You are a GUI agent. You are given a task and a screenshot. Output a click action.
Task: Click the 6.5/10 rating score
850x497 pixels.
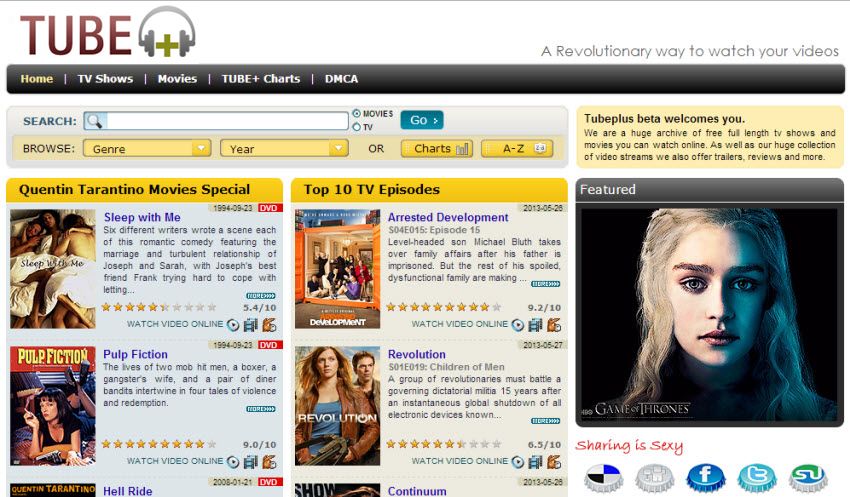(544, 445)
